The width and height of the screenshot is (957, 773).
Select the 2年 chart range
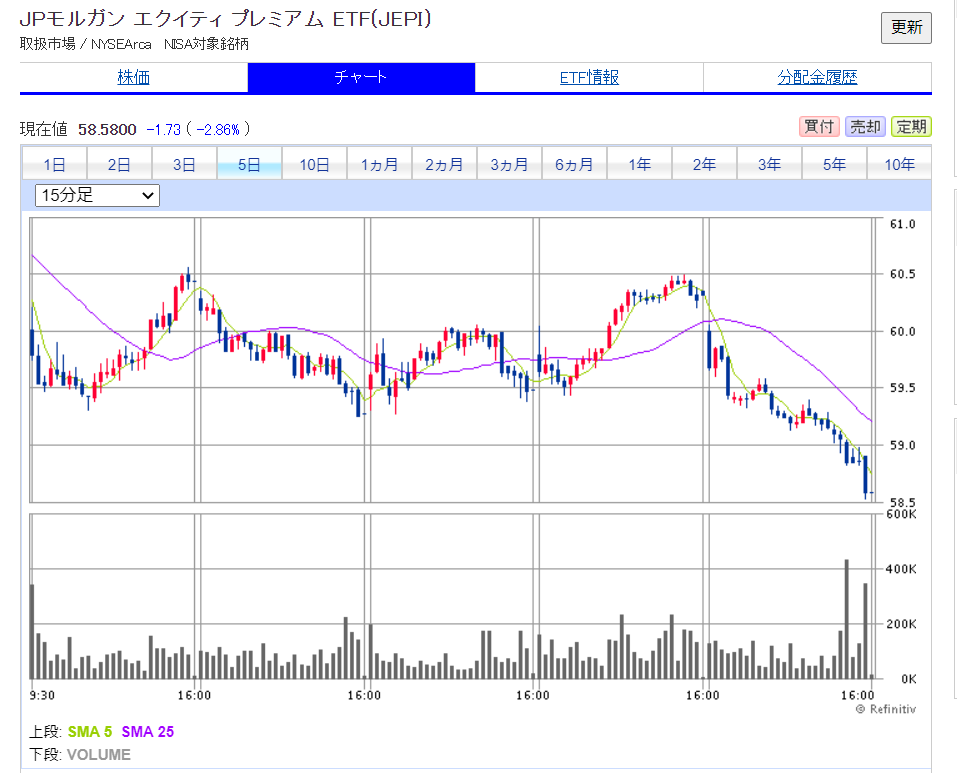704,164
